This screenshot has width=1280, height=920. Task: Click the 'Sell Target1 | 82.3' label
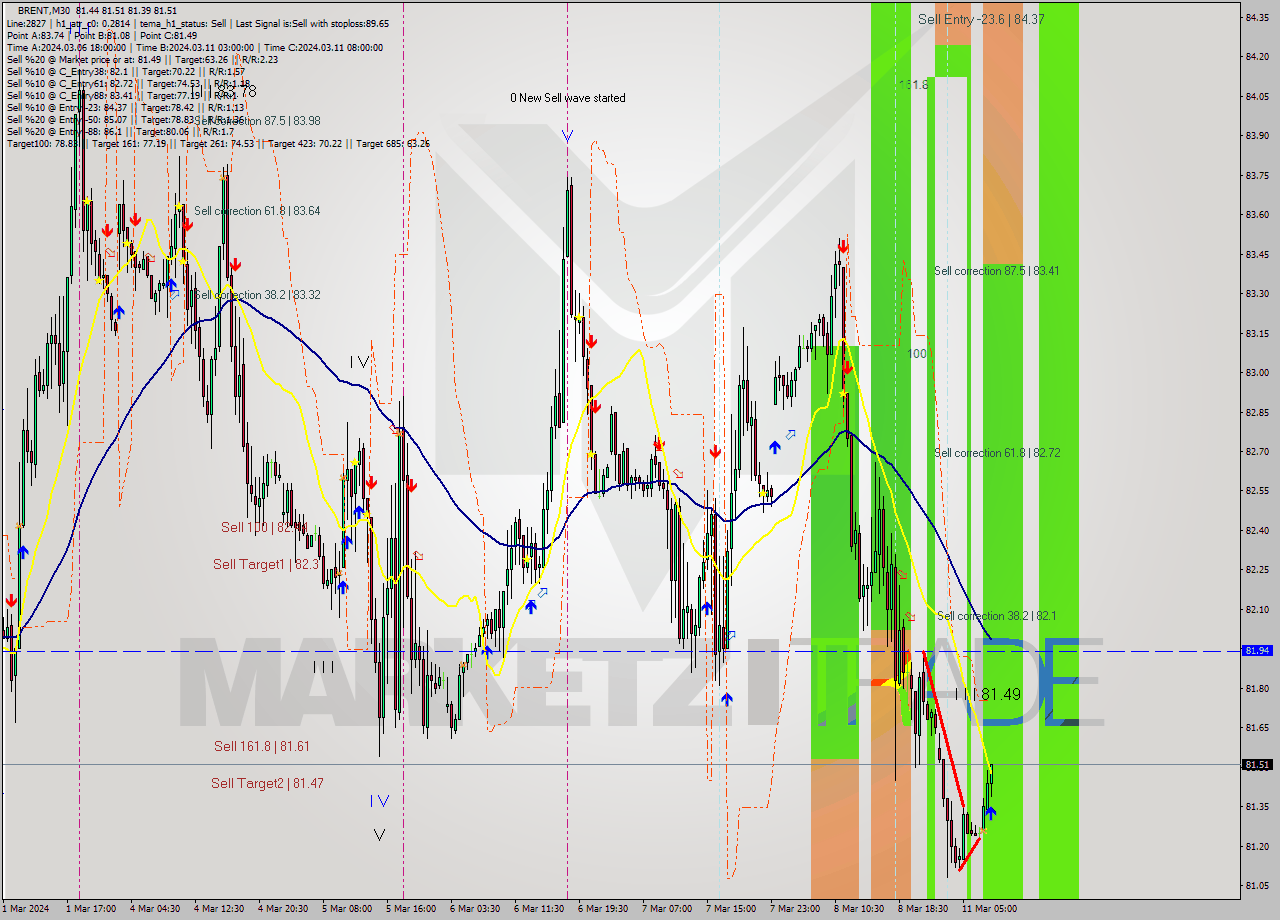click(266, 564)
